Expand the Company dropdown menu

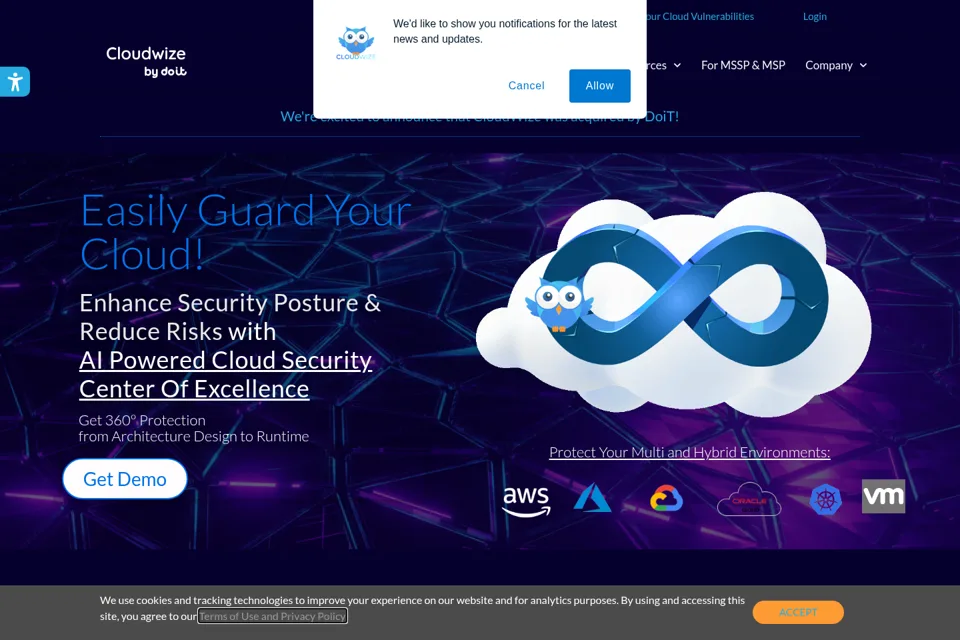click(836, 65)
